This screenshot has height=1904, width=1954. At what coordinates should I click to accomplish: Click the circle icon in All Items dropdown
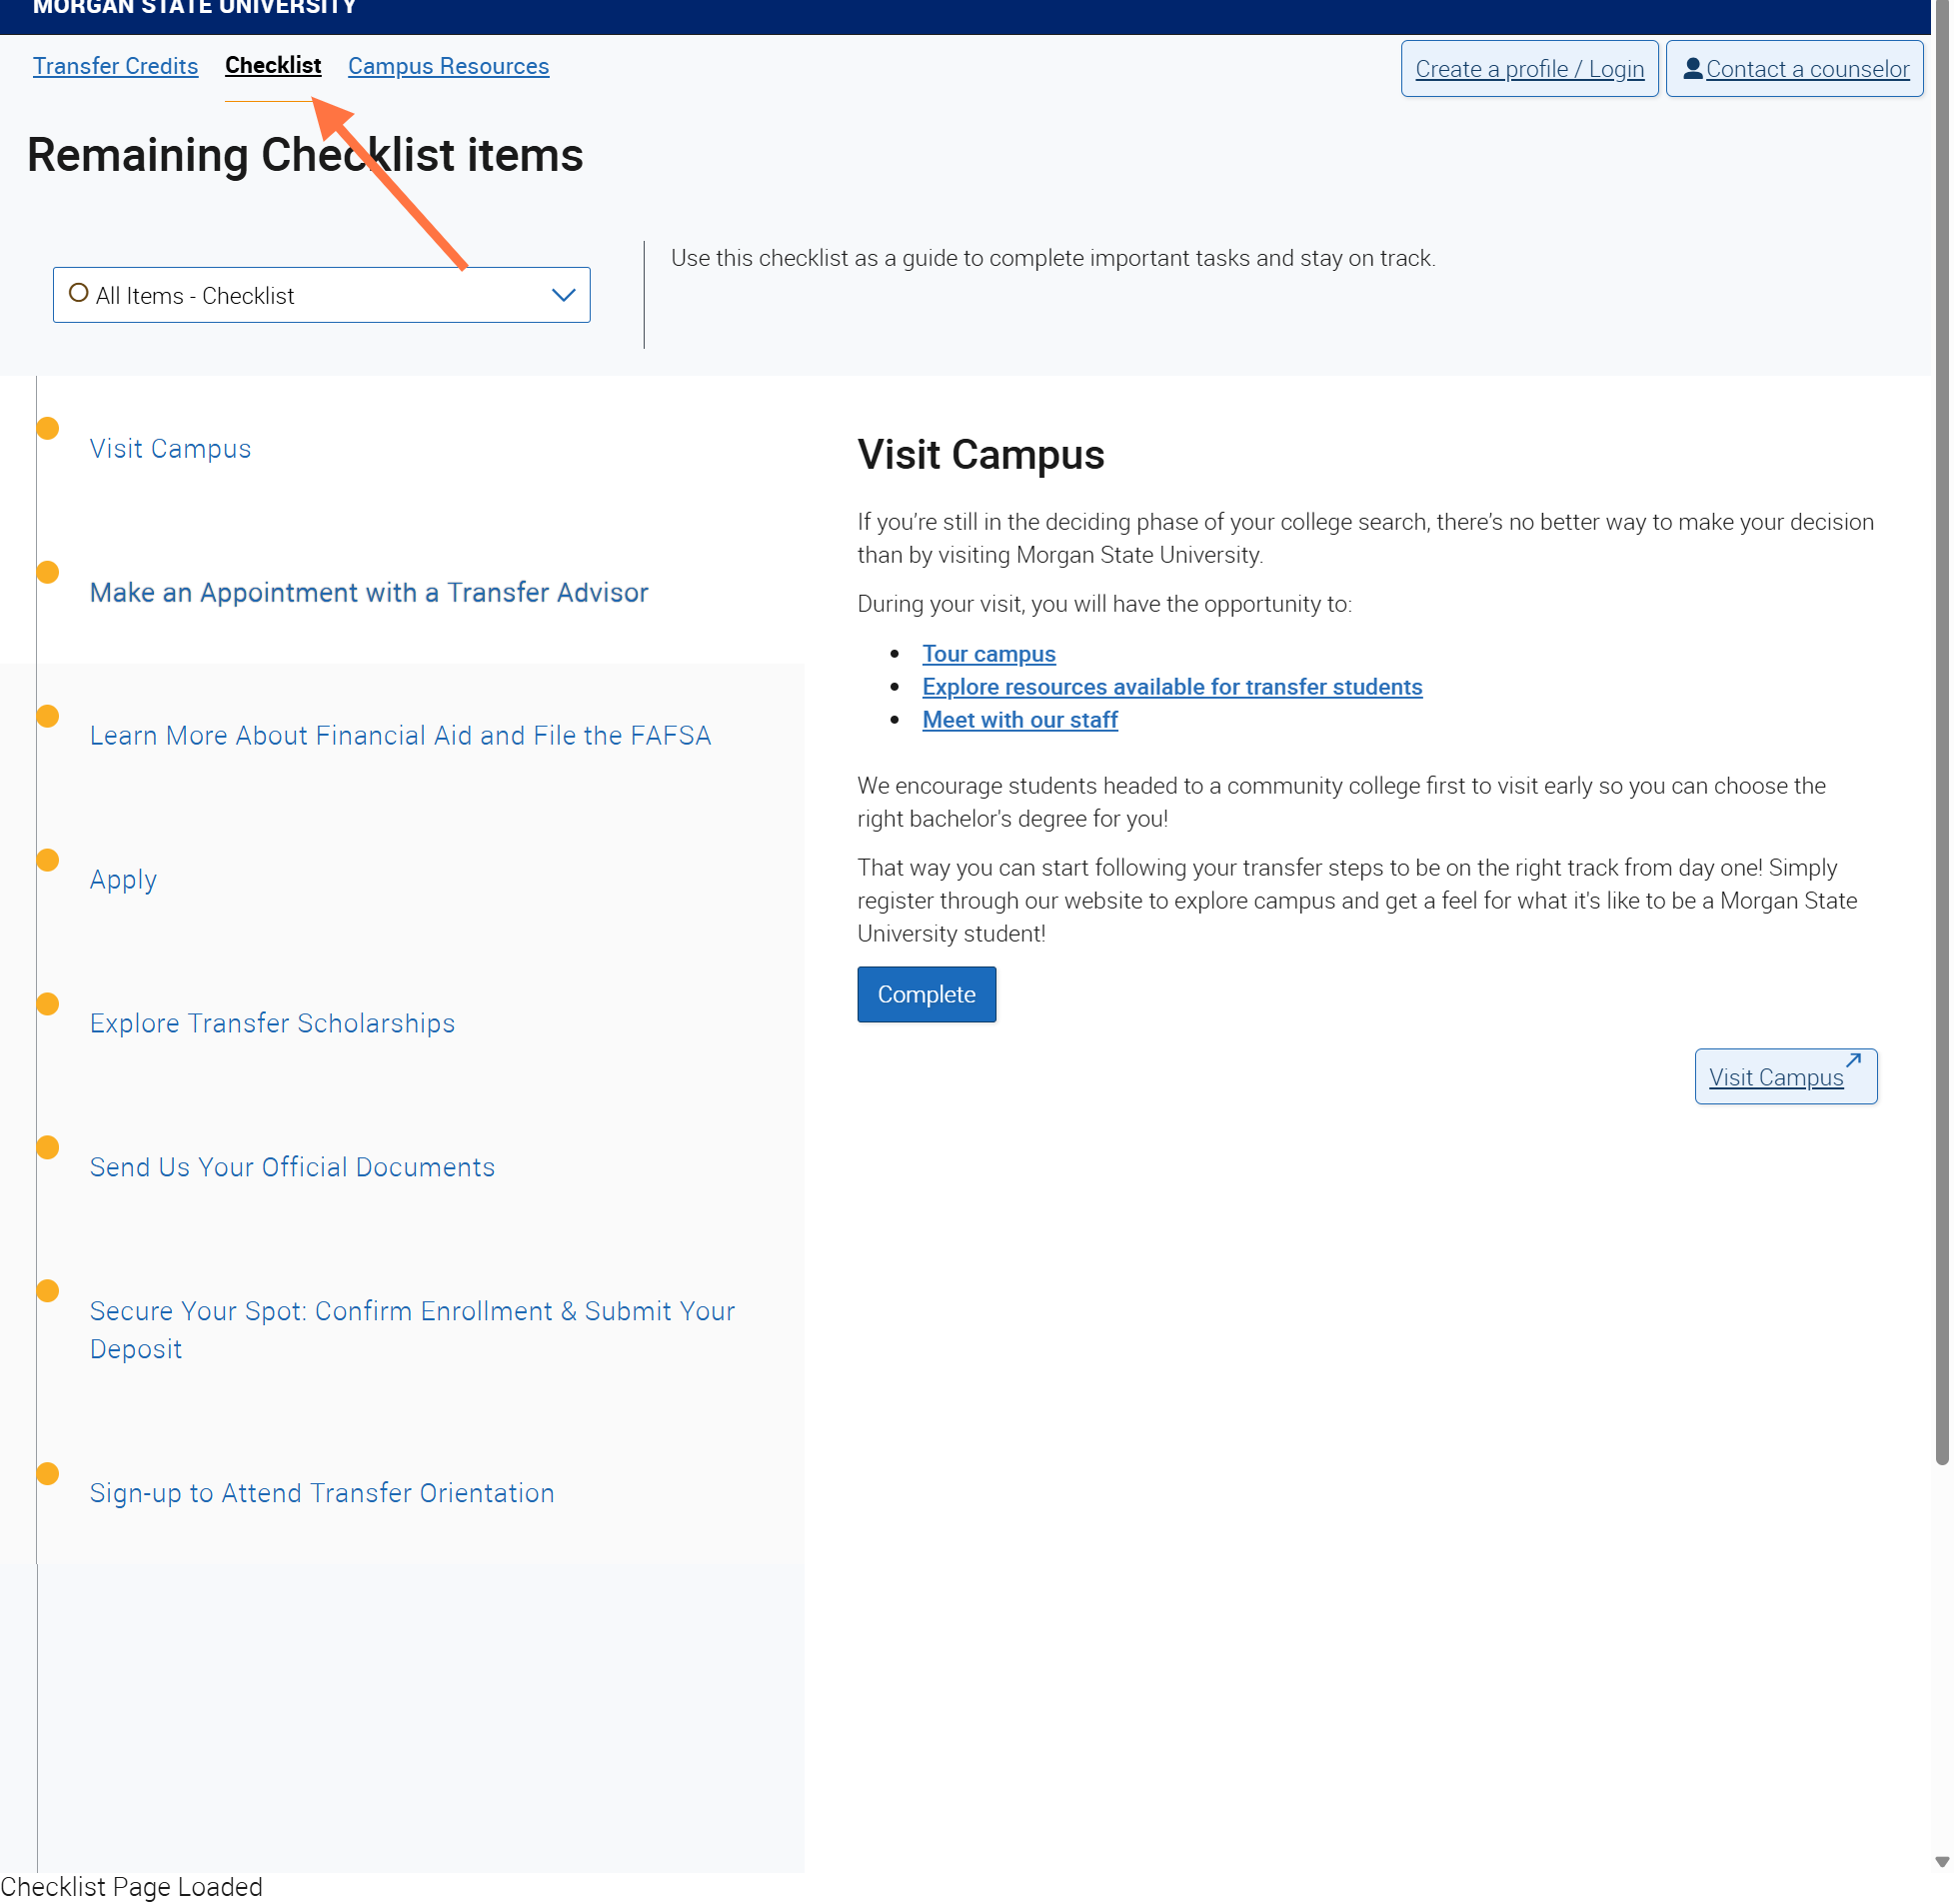click(x=78, y=293)
